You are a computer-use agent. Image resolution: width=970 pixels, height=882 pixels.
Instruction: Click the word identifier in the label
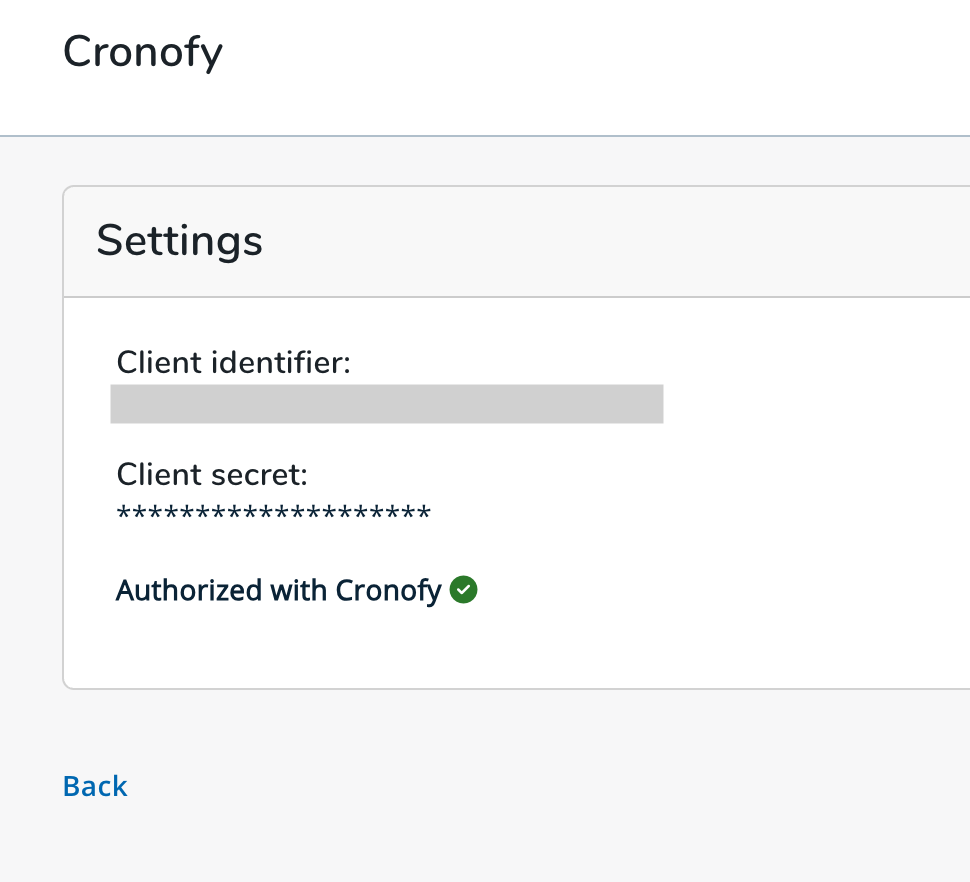tap(281, 362)
